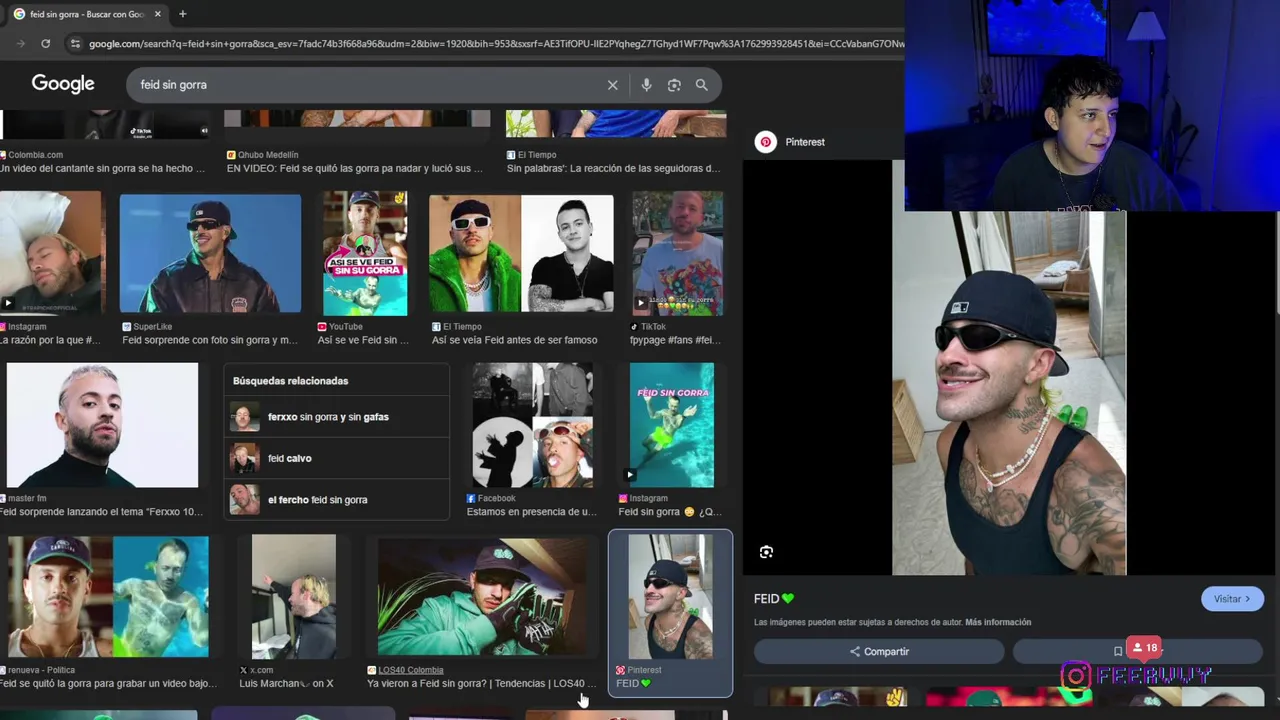The width and height of the screenshot is (1280, 720).
Task: Click 'Ya vieron a Feid sin gorra?' caption
Action: pyautogui.click(x=481, y=684)
